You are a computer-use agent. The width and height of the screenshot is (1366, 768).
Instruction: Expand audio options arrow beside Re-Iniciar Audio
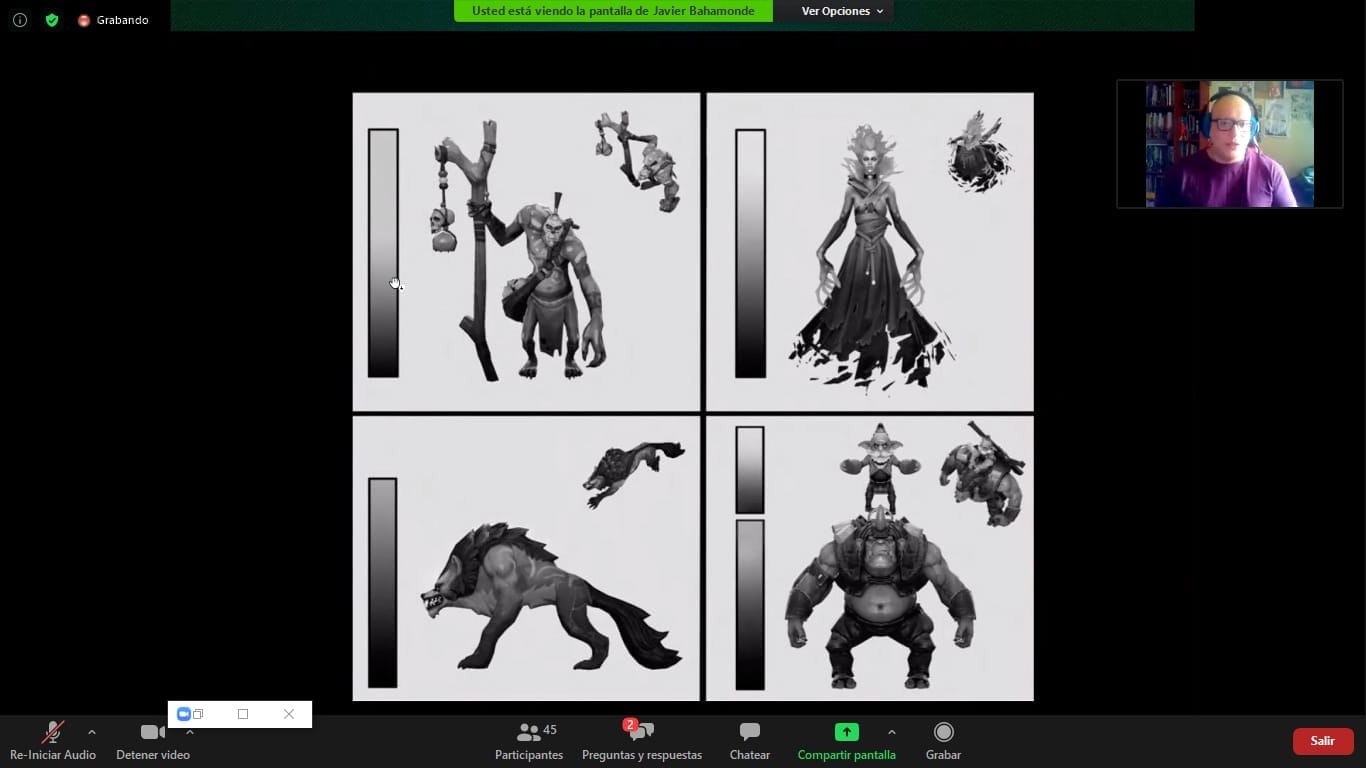pos(92,732)
